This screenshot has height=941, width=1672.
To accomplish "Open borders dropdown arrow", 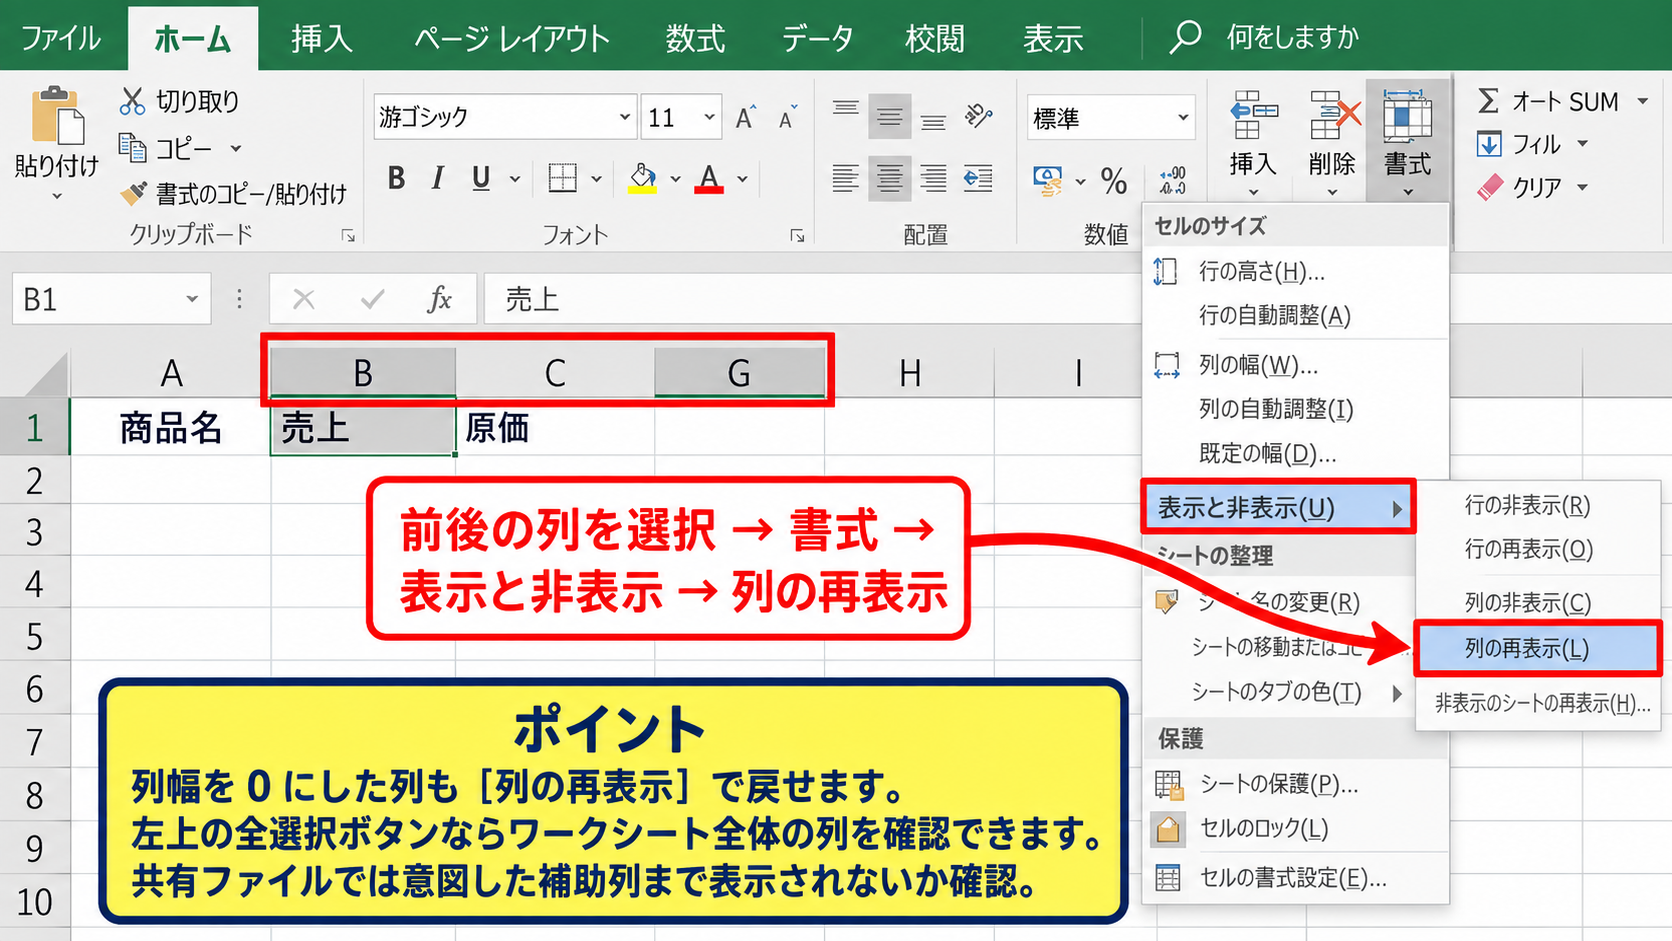I will (x=596, y=179).
